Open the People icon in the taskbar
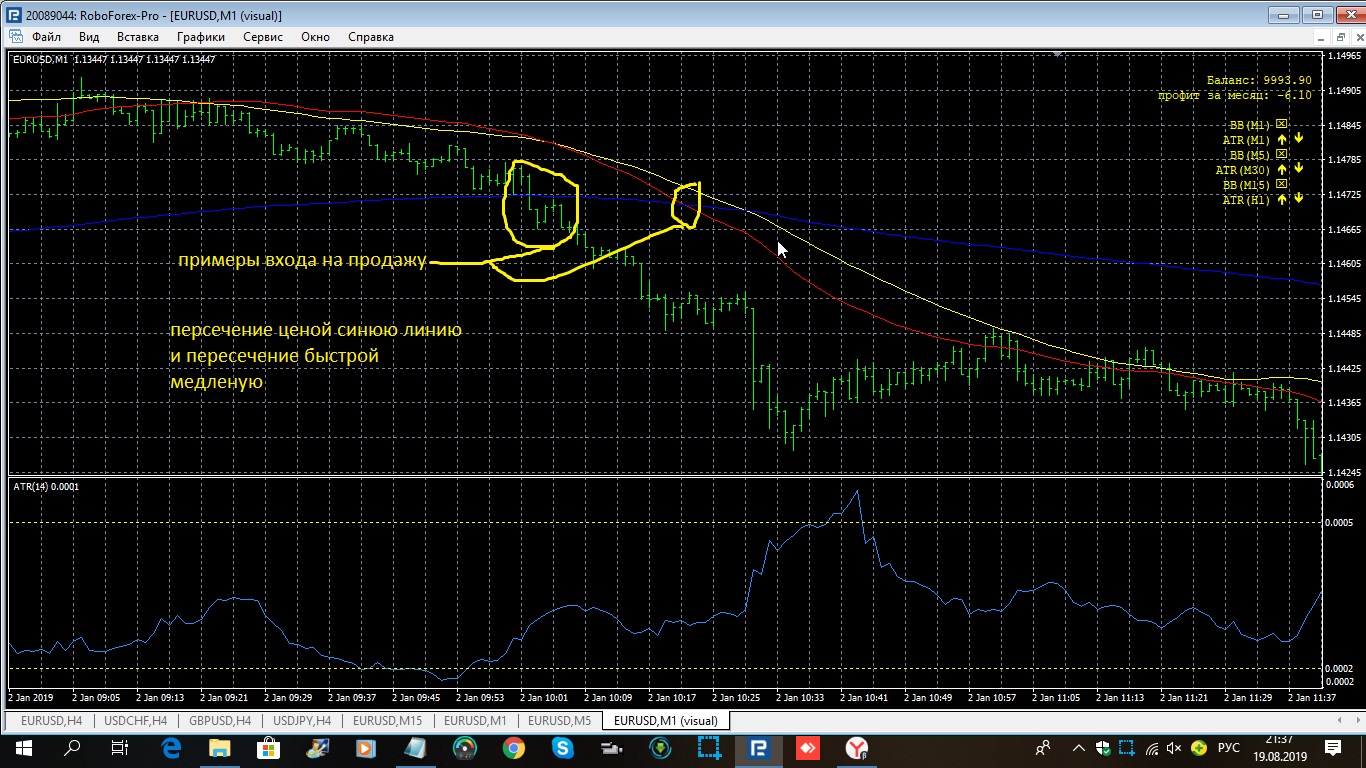 (1043, 748)
